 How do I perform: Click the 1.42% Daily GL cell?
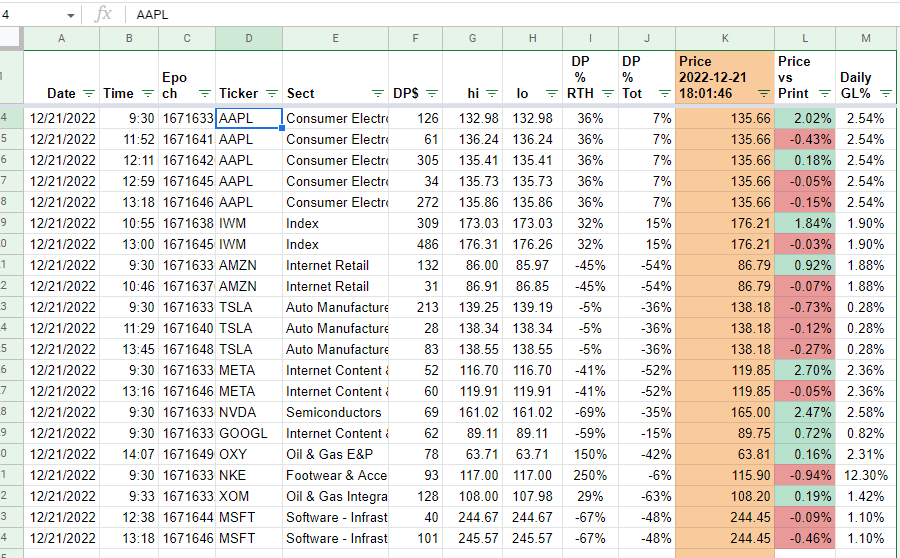pyautogui.click(x=866, y=497)
